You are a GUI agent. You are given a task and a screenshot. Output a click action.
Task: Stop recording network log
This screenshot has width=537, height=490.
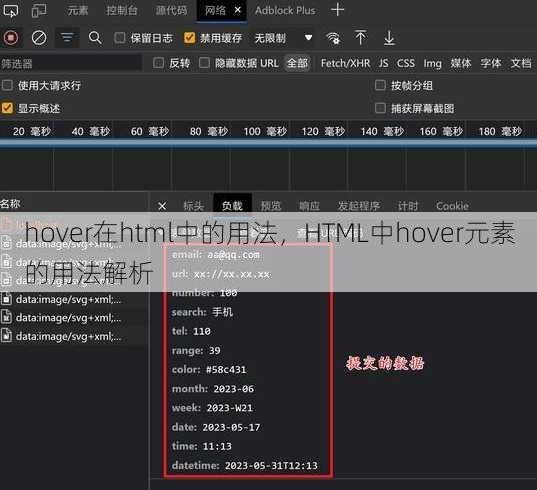[11, 38]
